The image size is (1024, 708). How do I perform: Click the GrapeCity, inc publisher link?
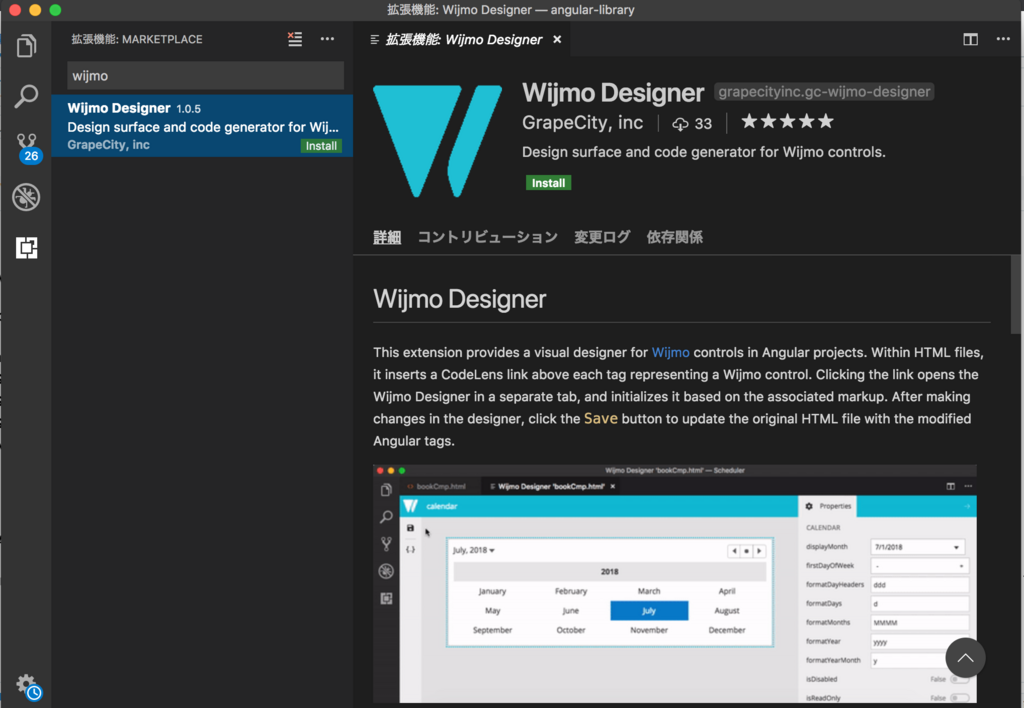[x=583, y=122]
